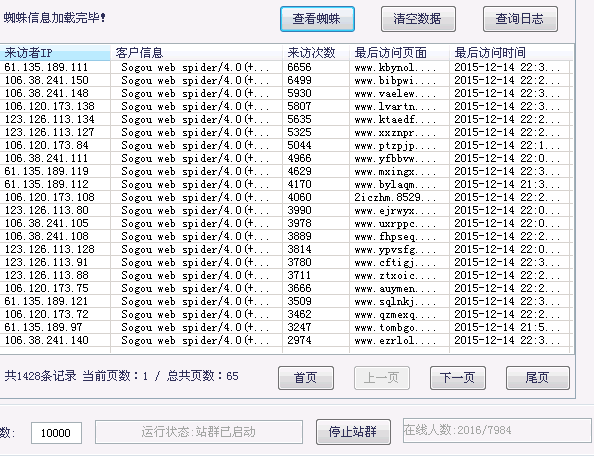Click the 运行状态 status field
Screen dimensions: 594x457
pyautogui.click(x=199, y=432)
